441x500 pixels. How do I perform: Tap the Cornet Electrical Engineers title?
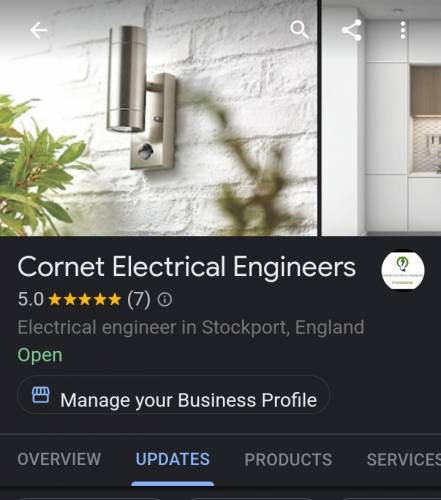(x=187, y=267)
